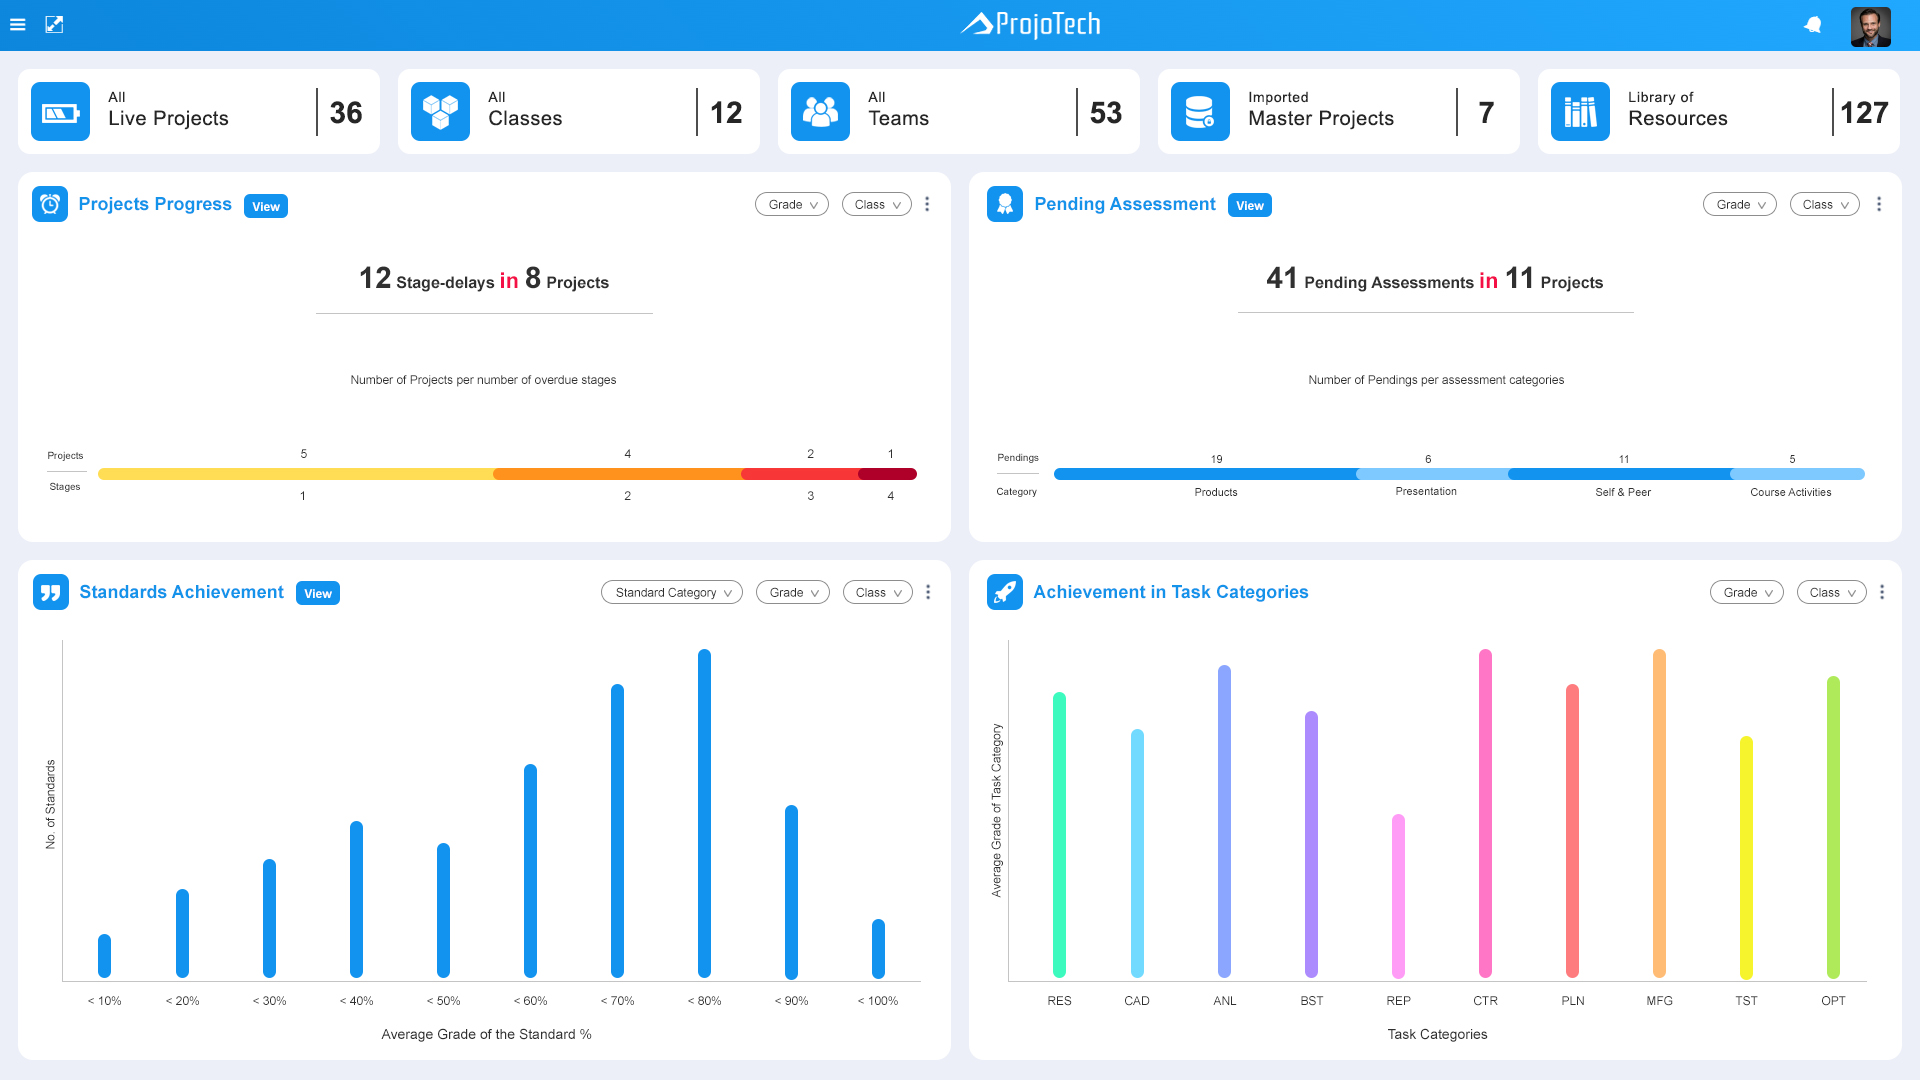The image size is (1920, 1080).
Task: Expand Grade dropdown in Projects Progress
Action: [x=792, y=204]
